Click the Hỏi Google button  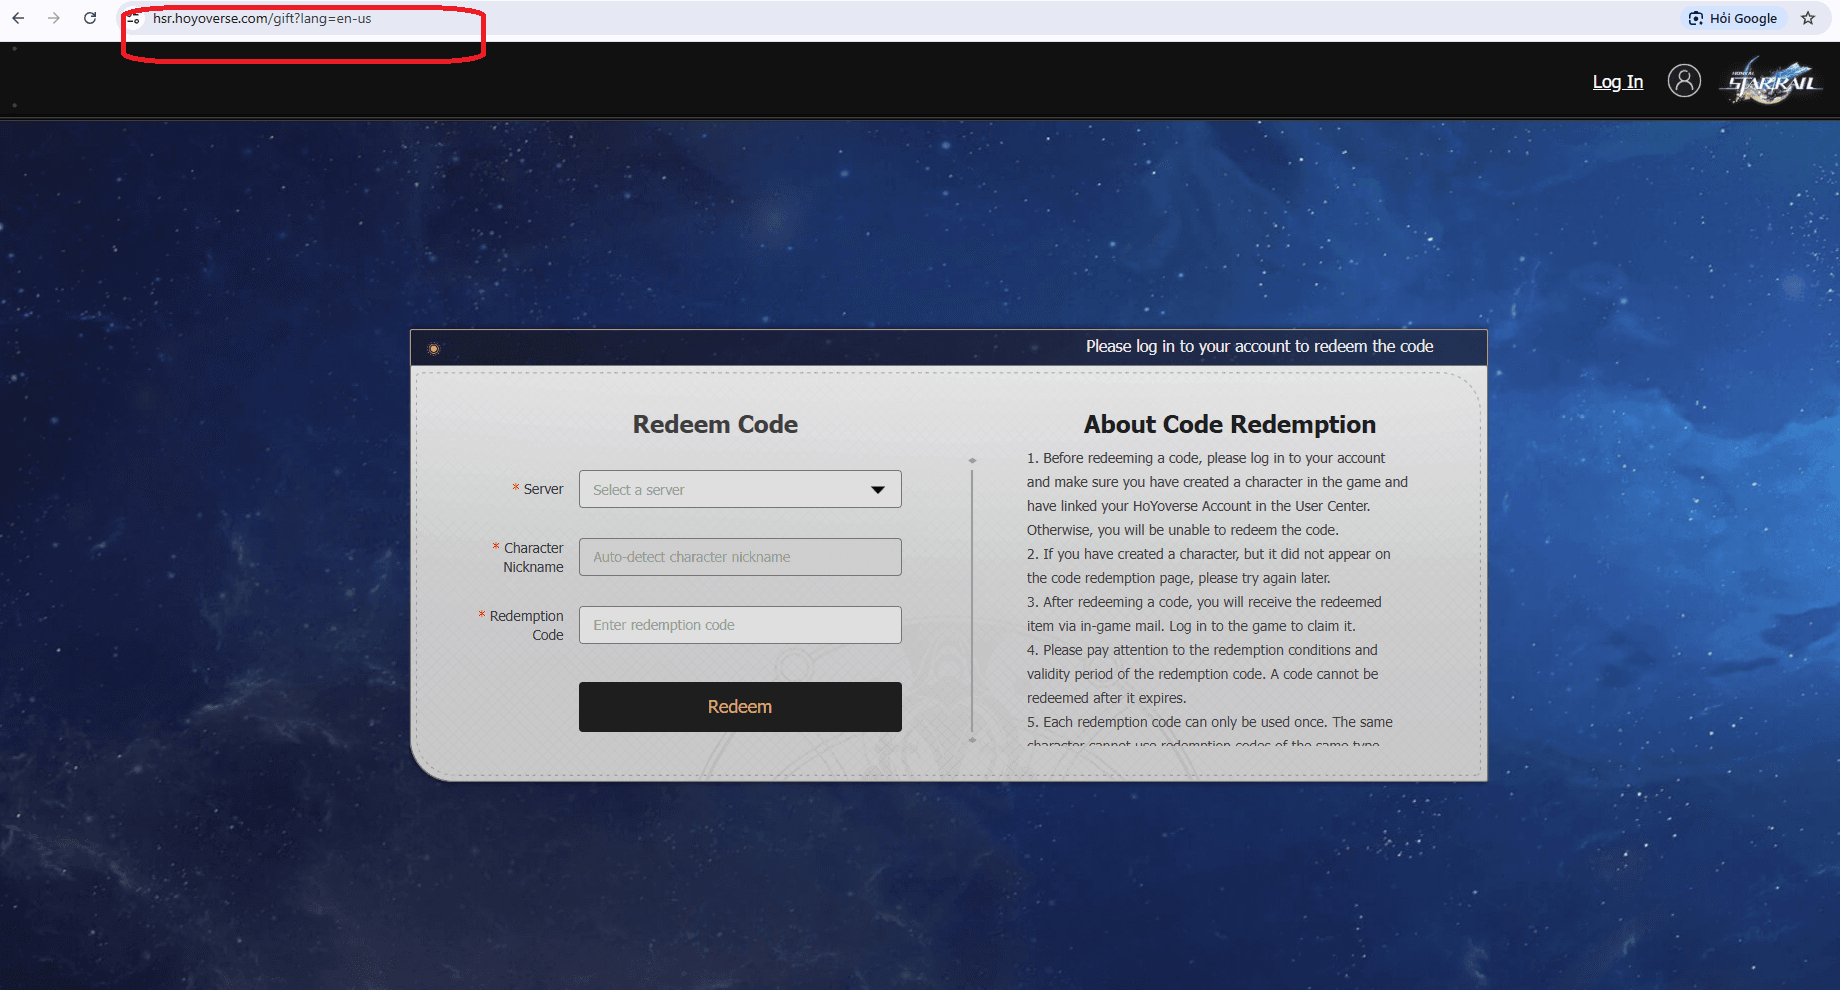(1733, 18)
